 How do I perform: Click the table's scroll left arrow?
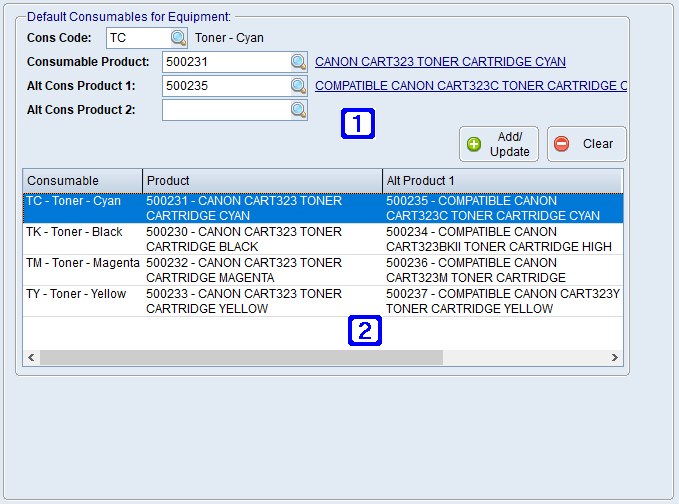point(31,358)
